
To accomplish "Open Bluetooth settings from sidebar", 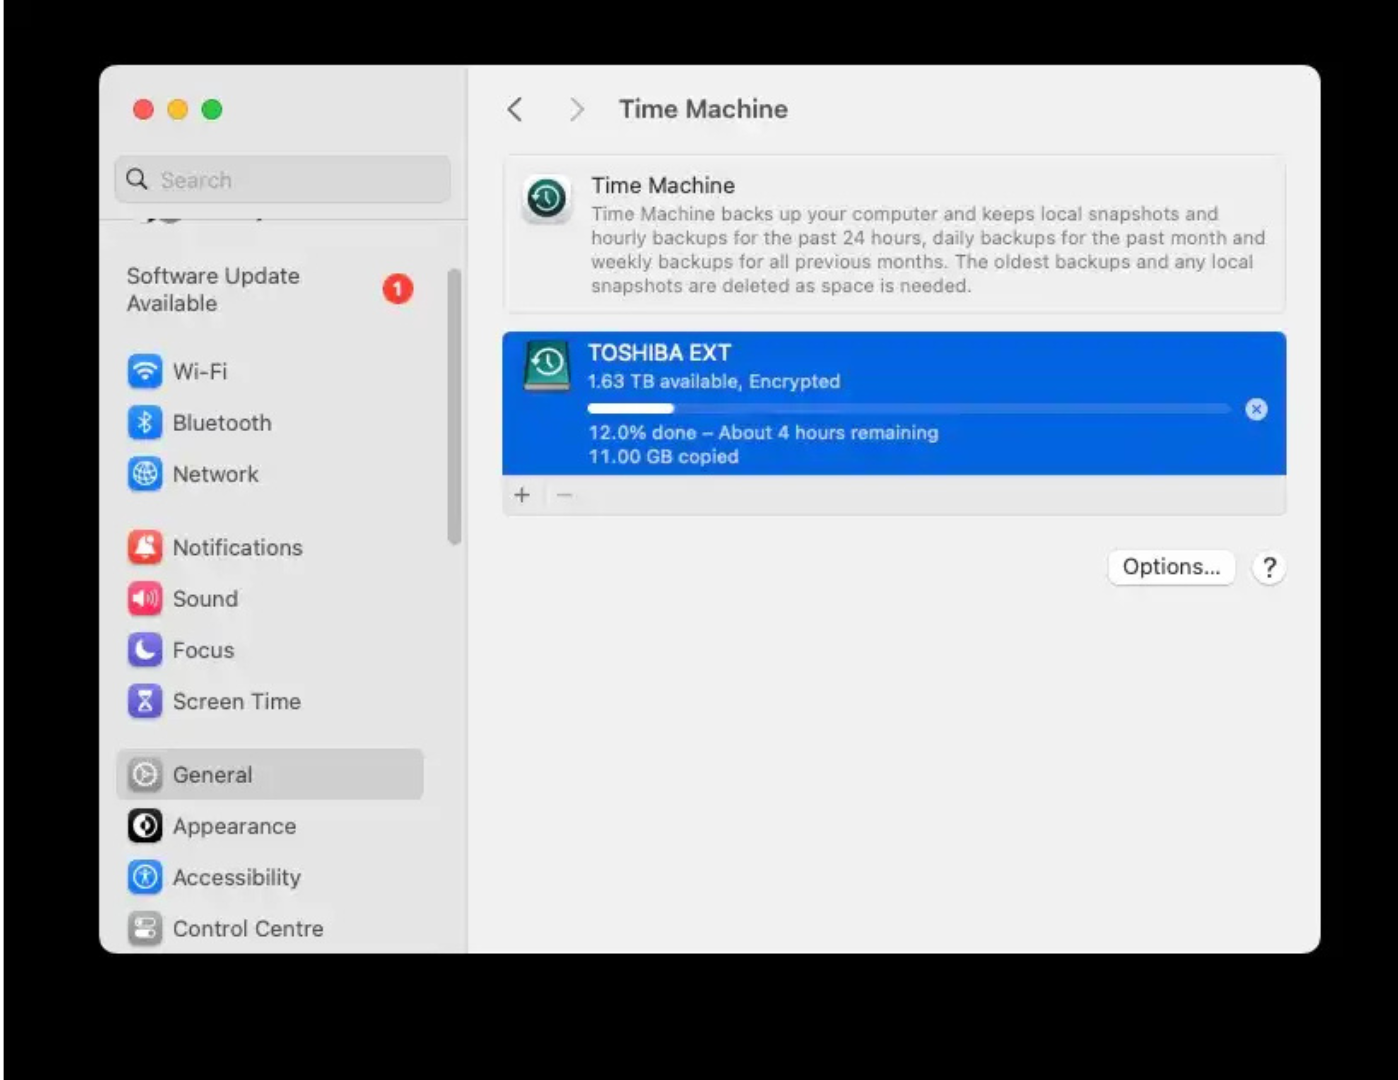I will coord(145,422).
